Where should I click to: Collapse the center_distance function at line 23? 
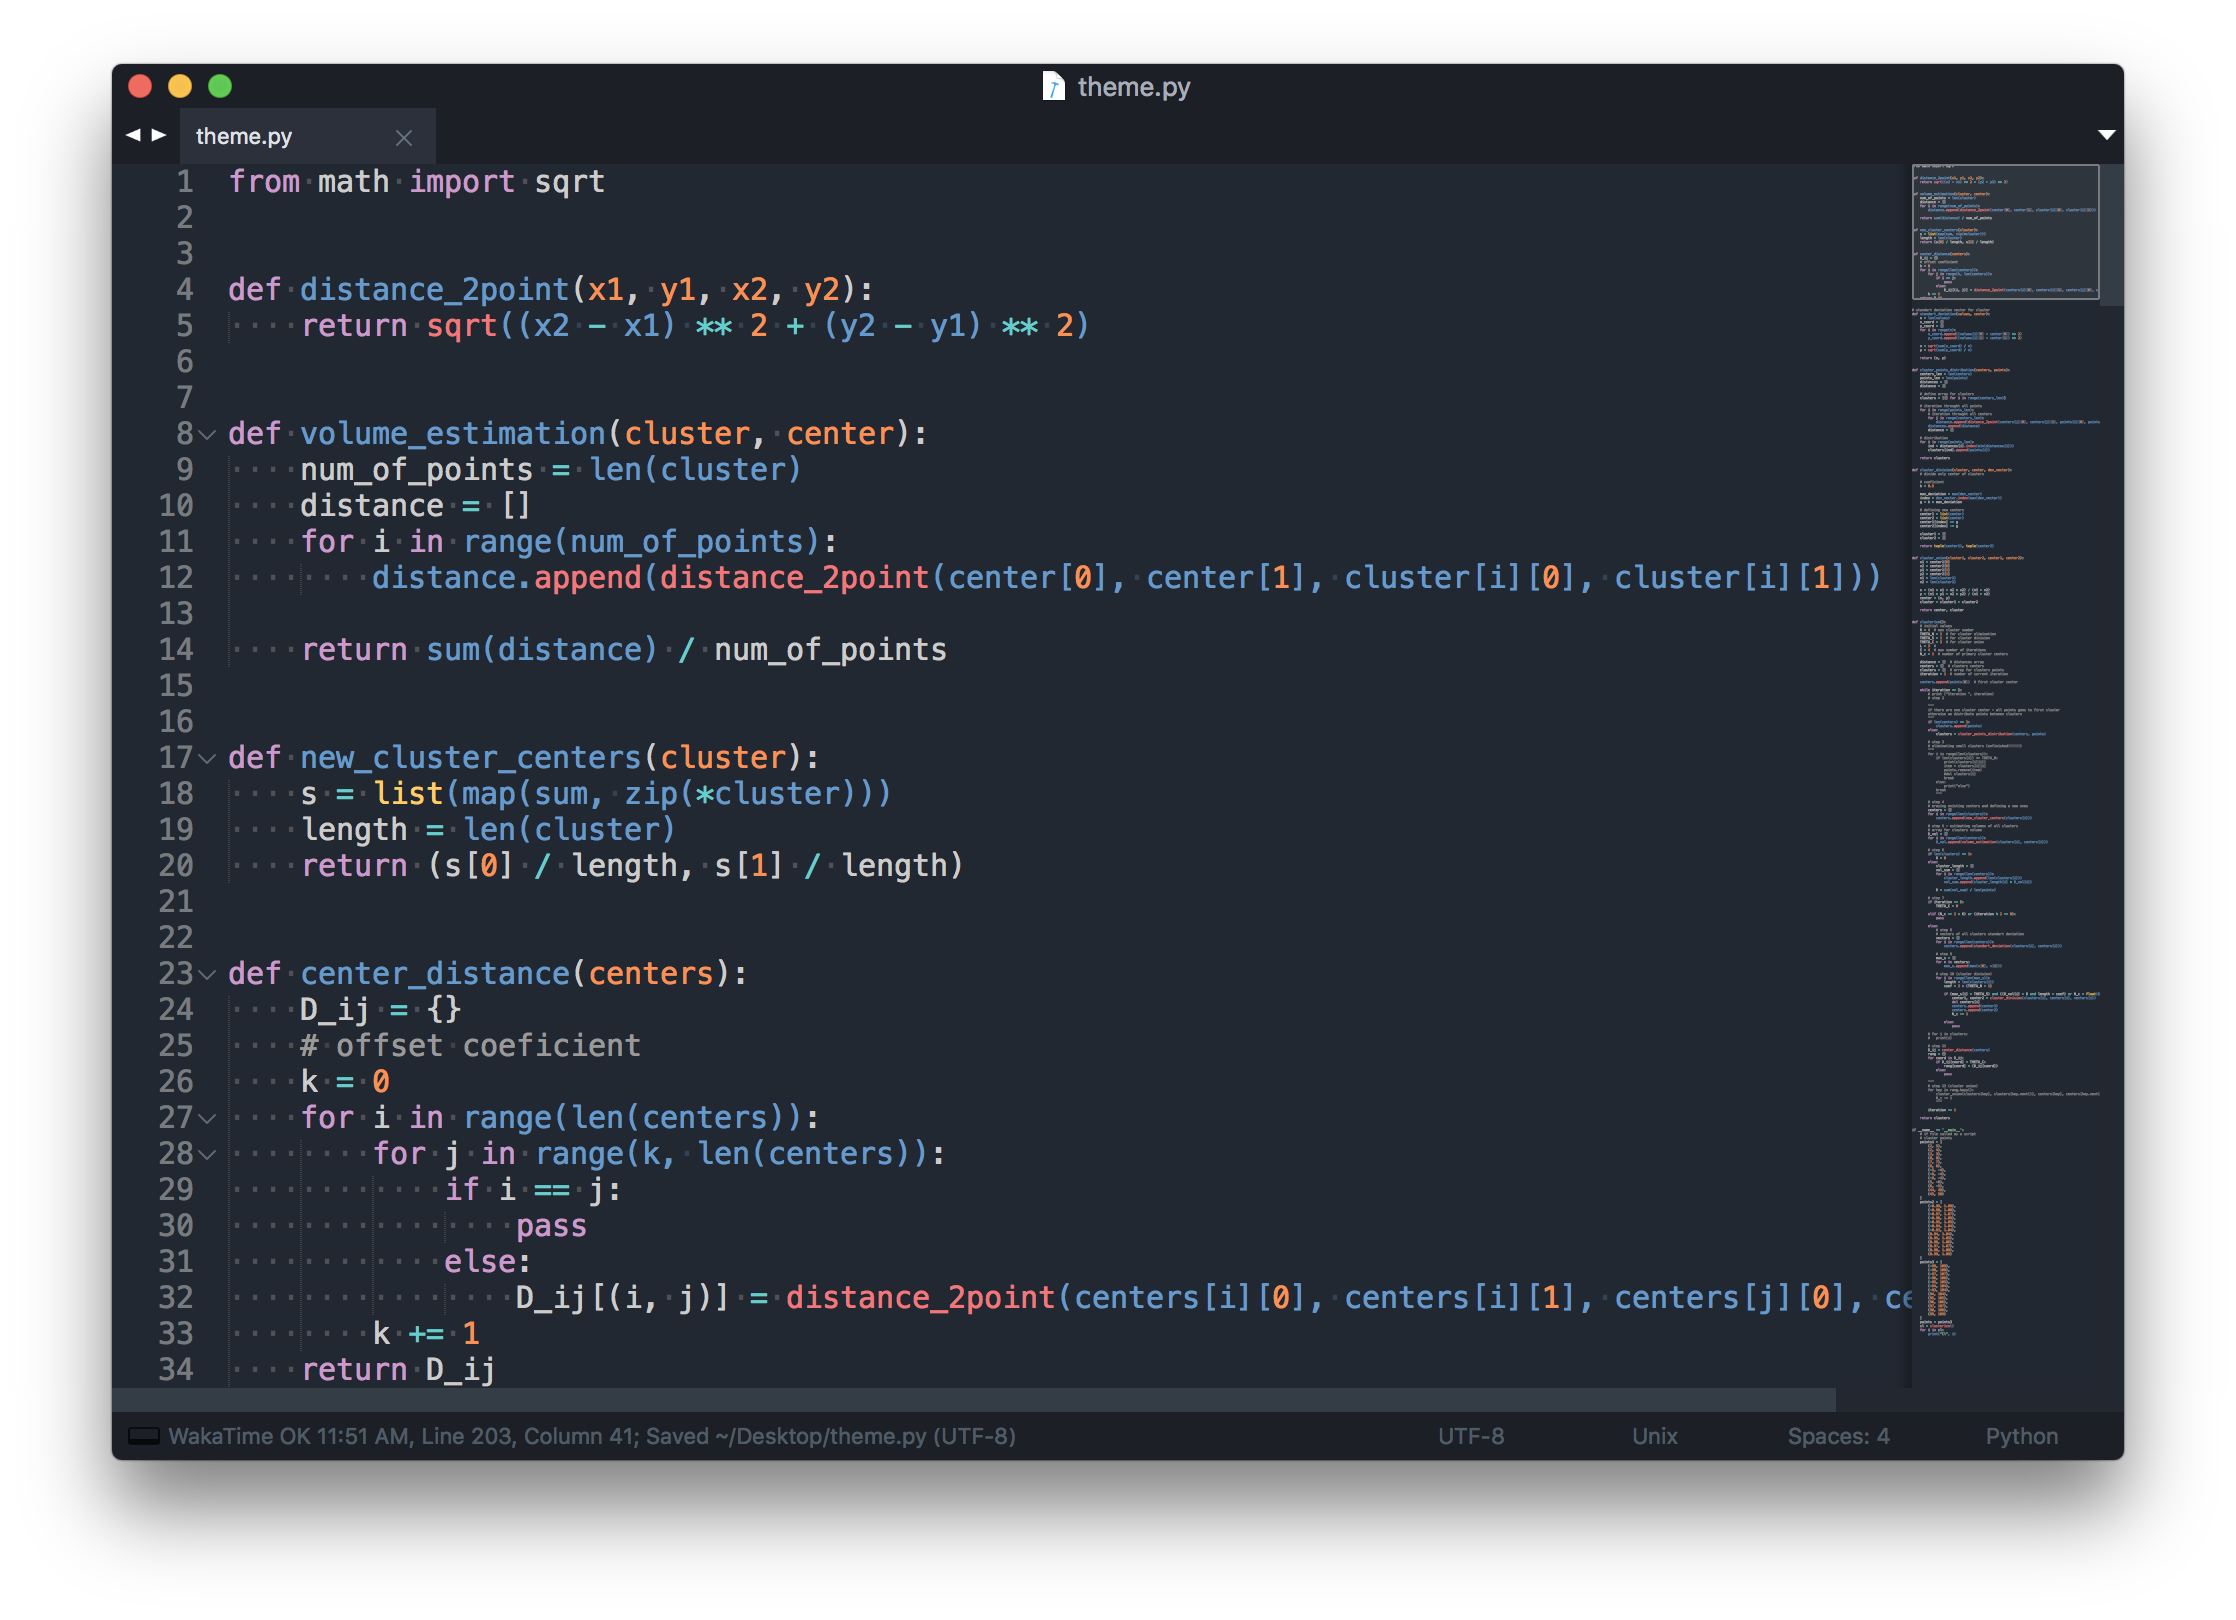207,975
